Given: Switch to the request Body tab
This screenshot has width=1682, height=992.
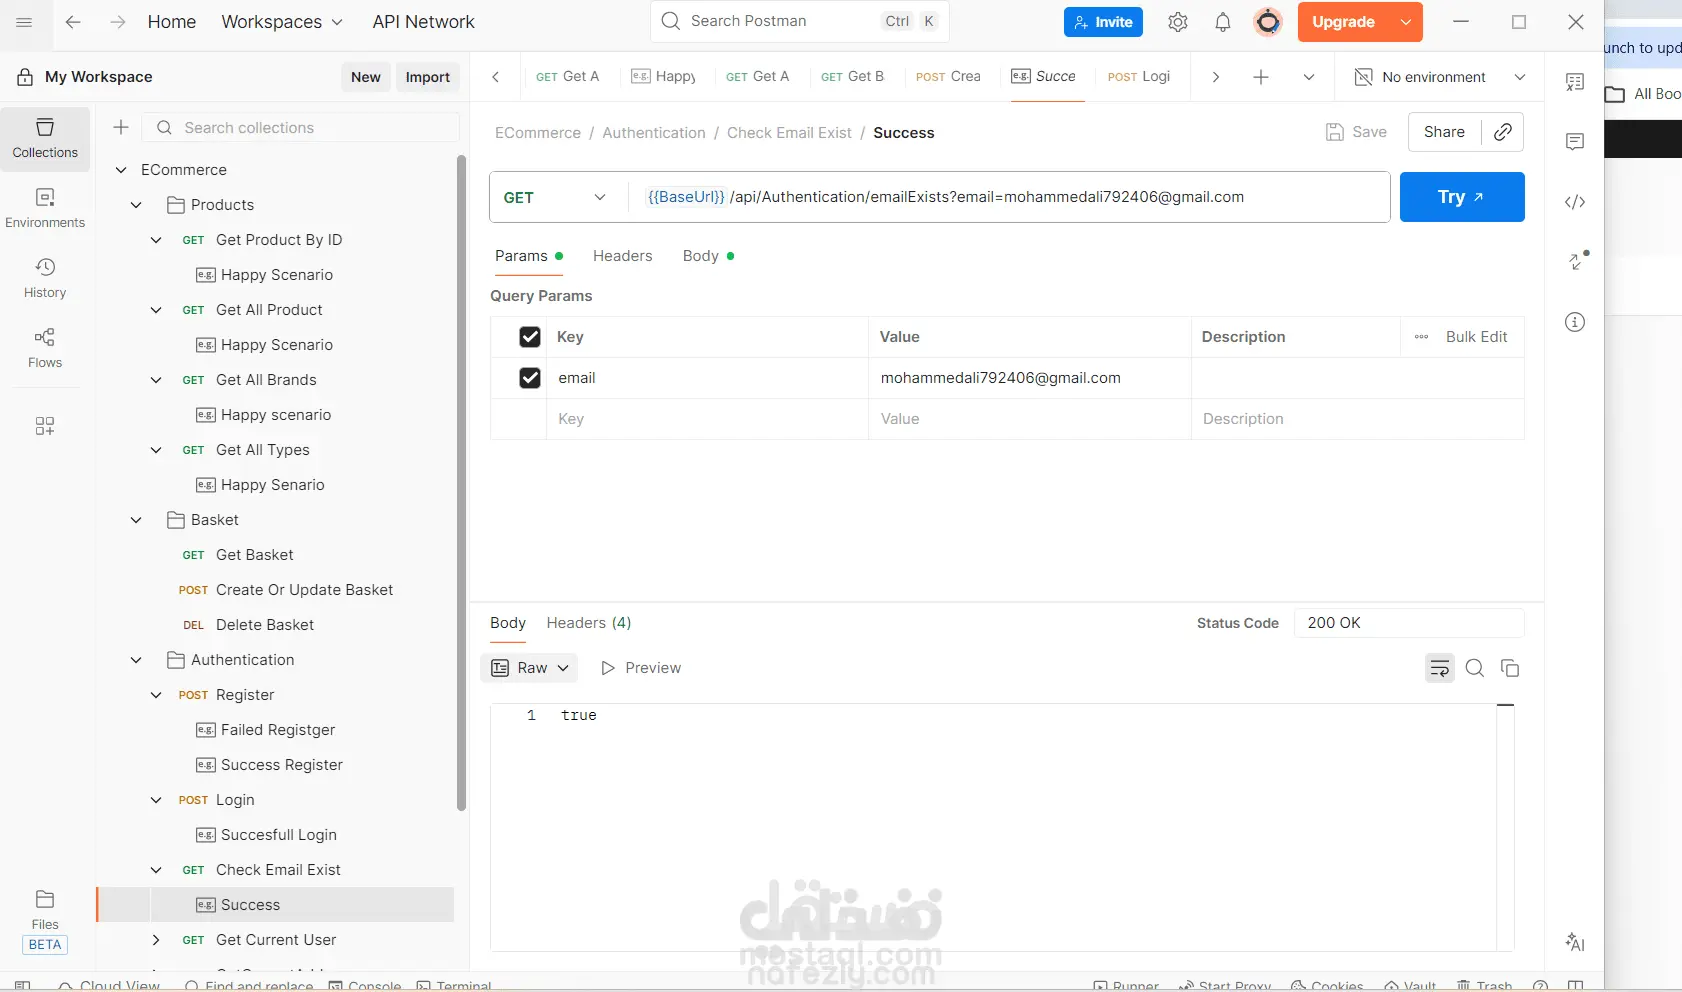Looking at the screenshot, I should point(708,256).
